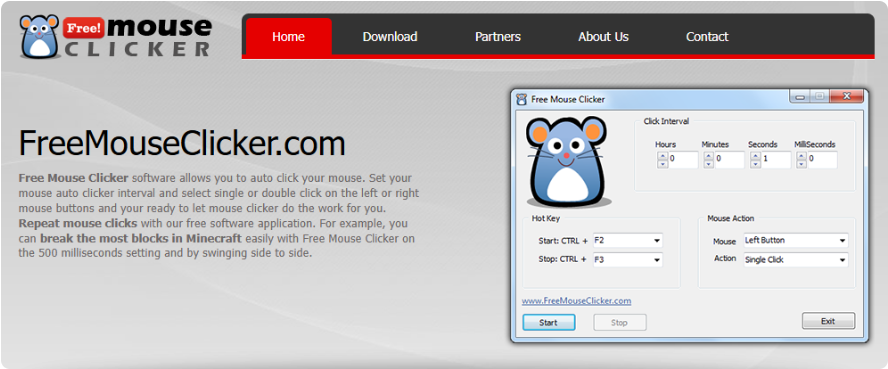Click inside the Seconds input field

(x=775, y=160)
